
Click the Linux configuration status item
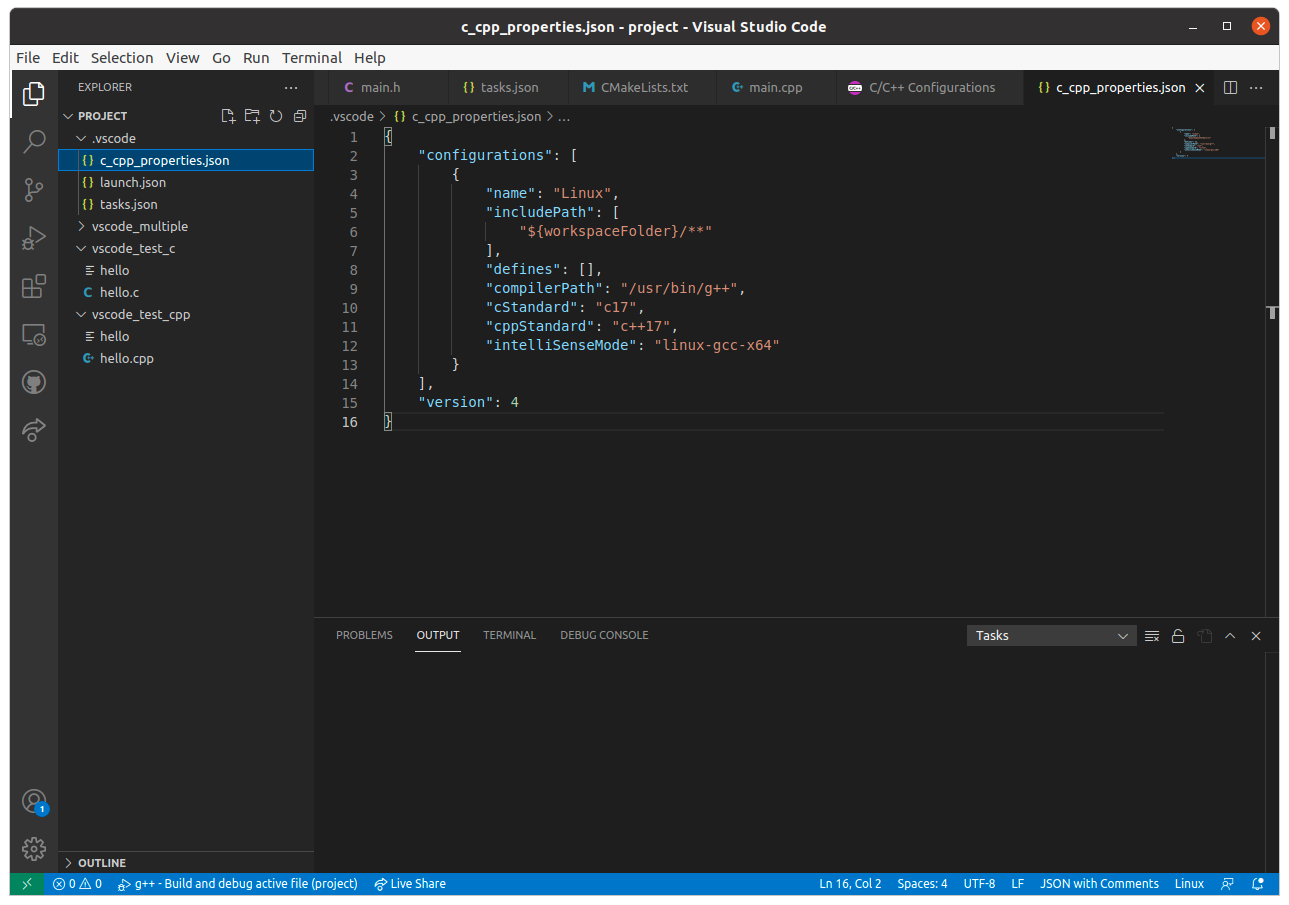pos(1189,884)
